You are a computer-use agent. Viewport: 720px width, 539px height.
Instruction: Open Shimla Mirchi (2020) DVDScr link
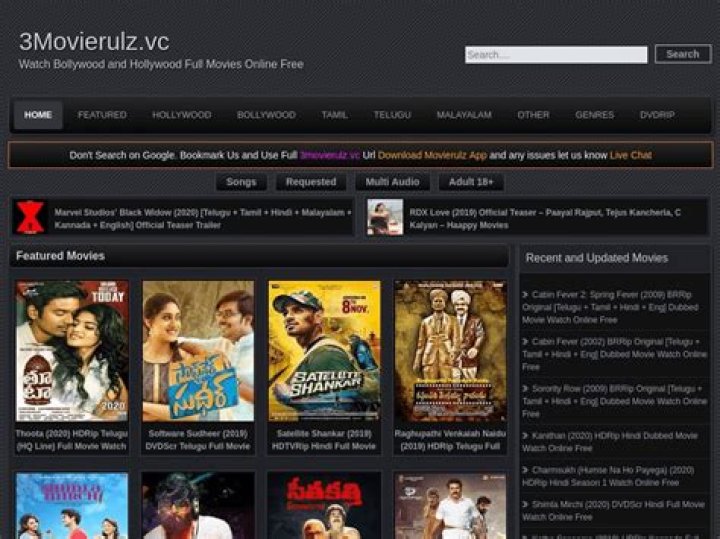click(613, 511)
